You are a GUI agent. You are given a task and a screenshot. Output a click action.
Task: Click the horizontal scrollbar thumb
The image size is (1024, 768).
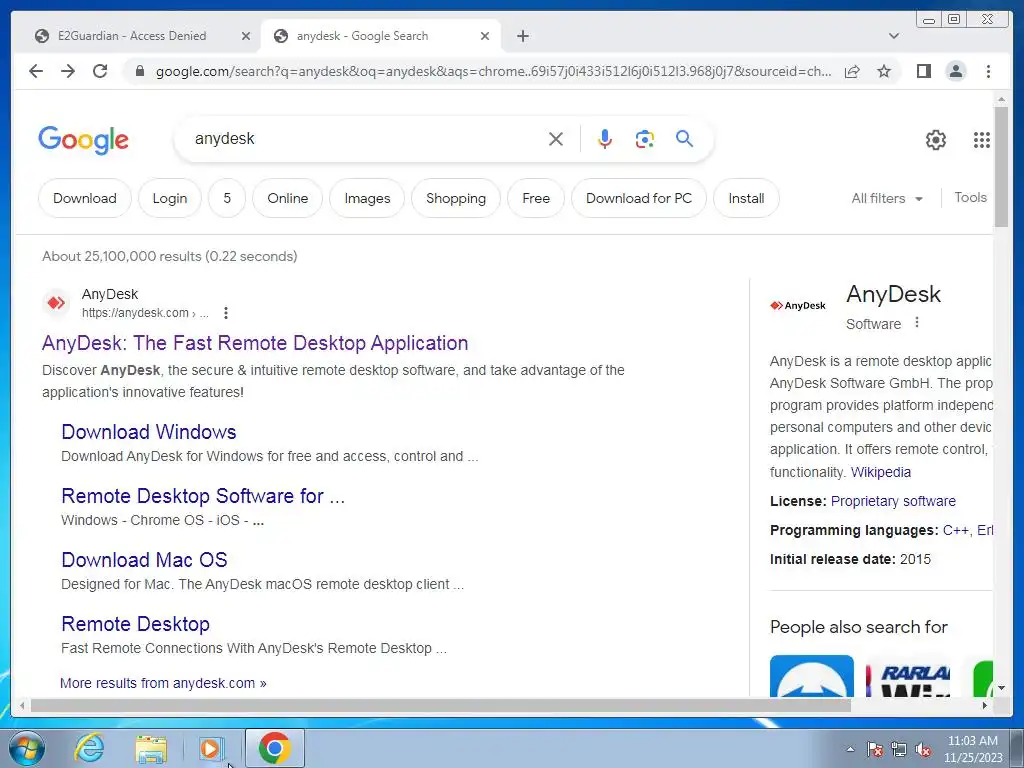(441, 705)
